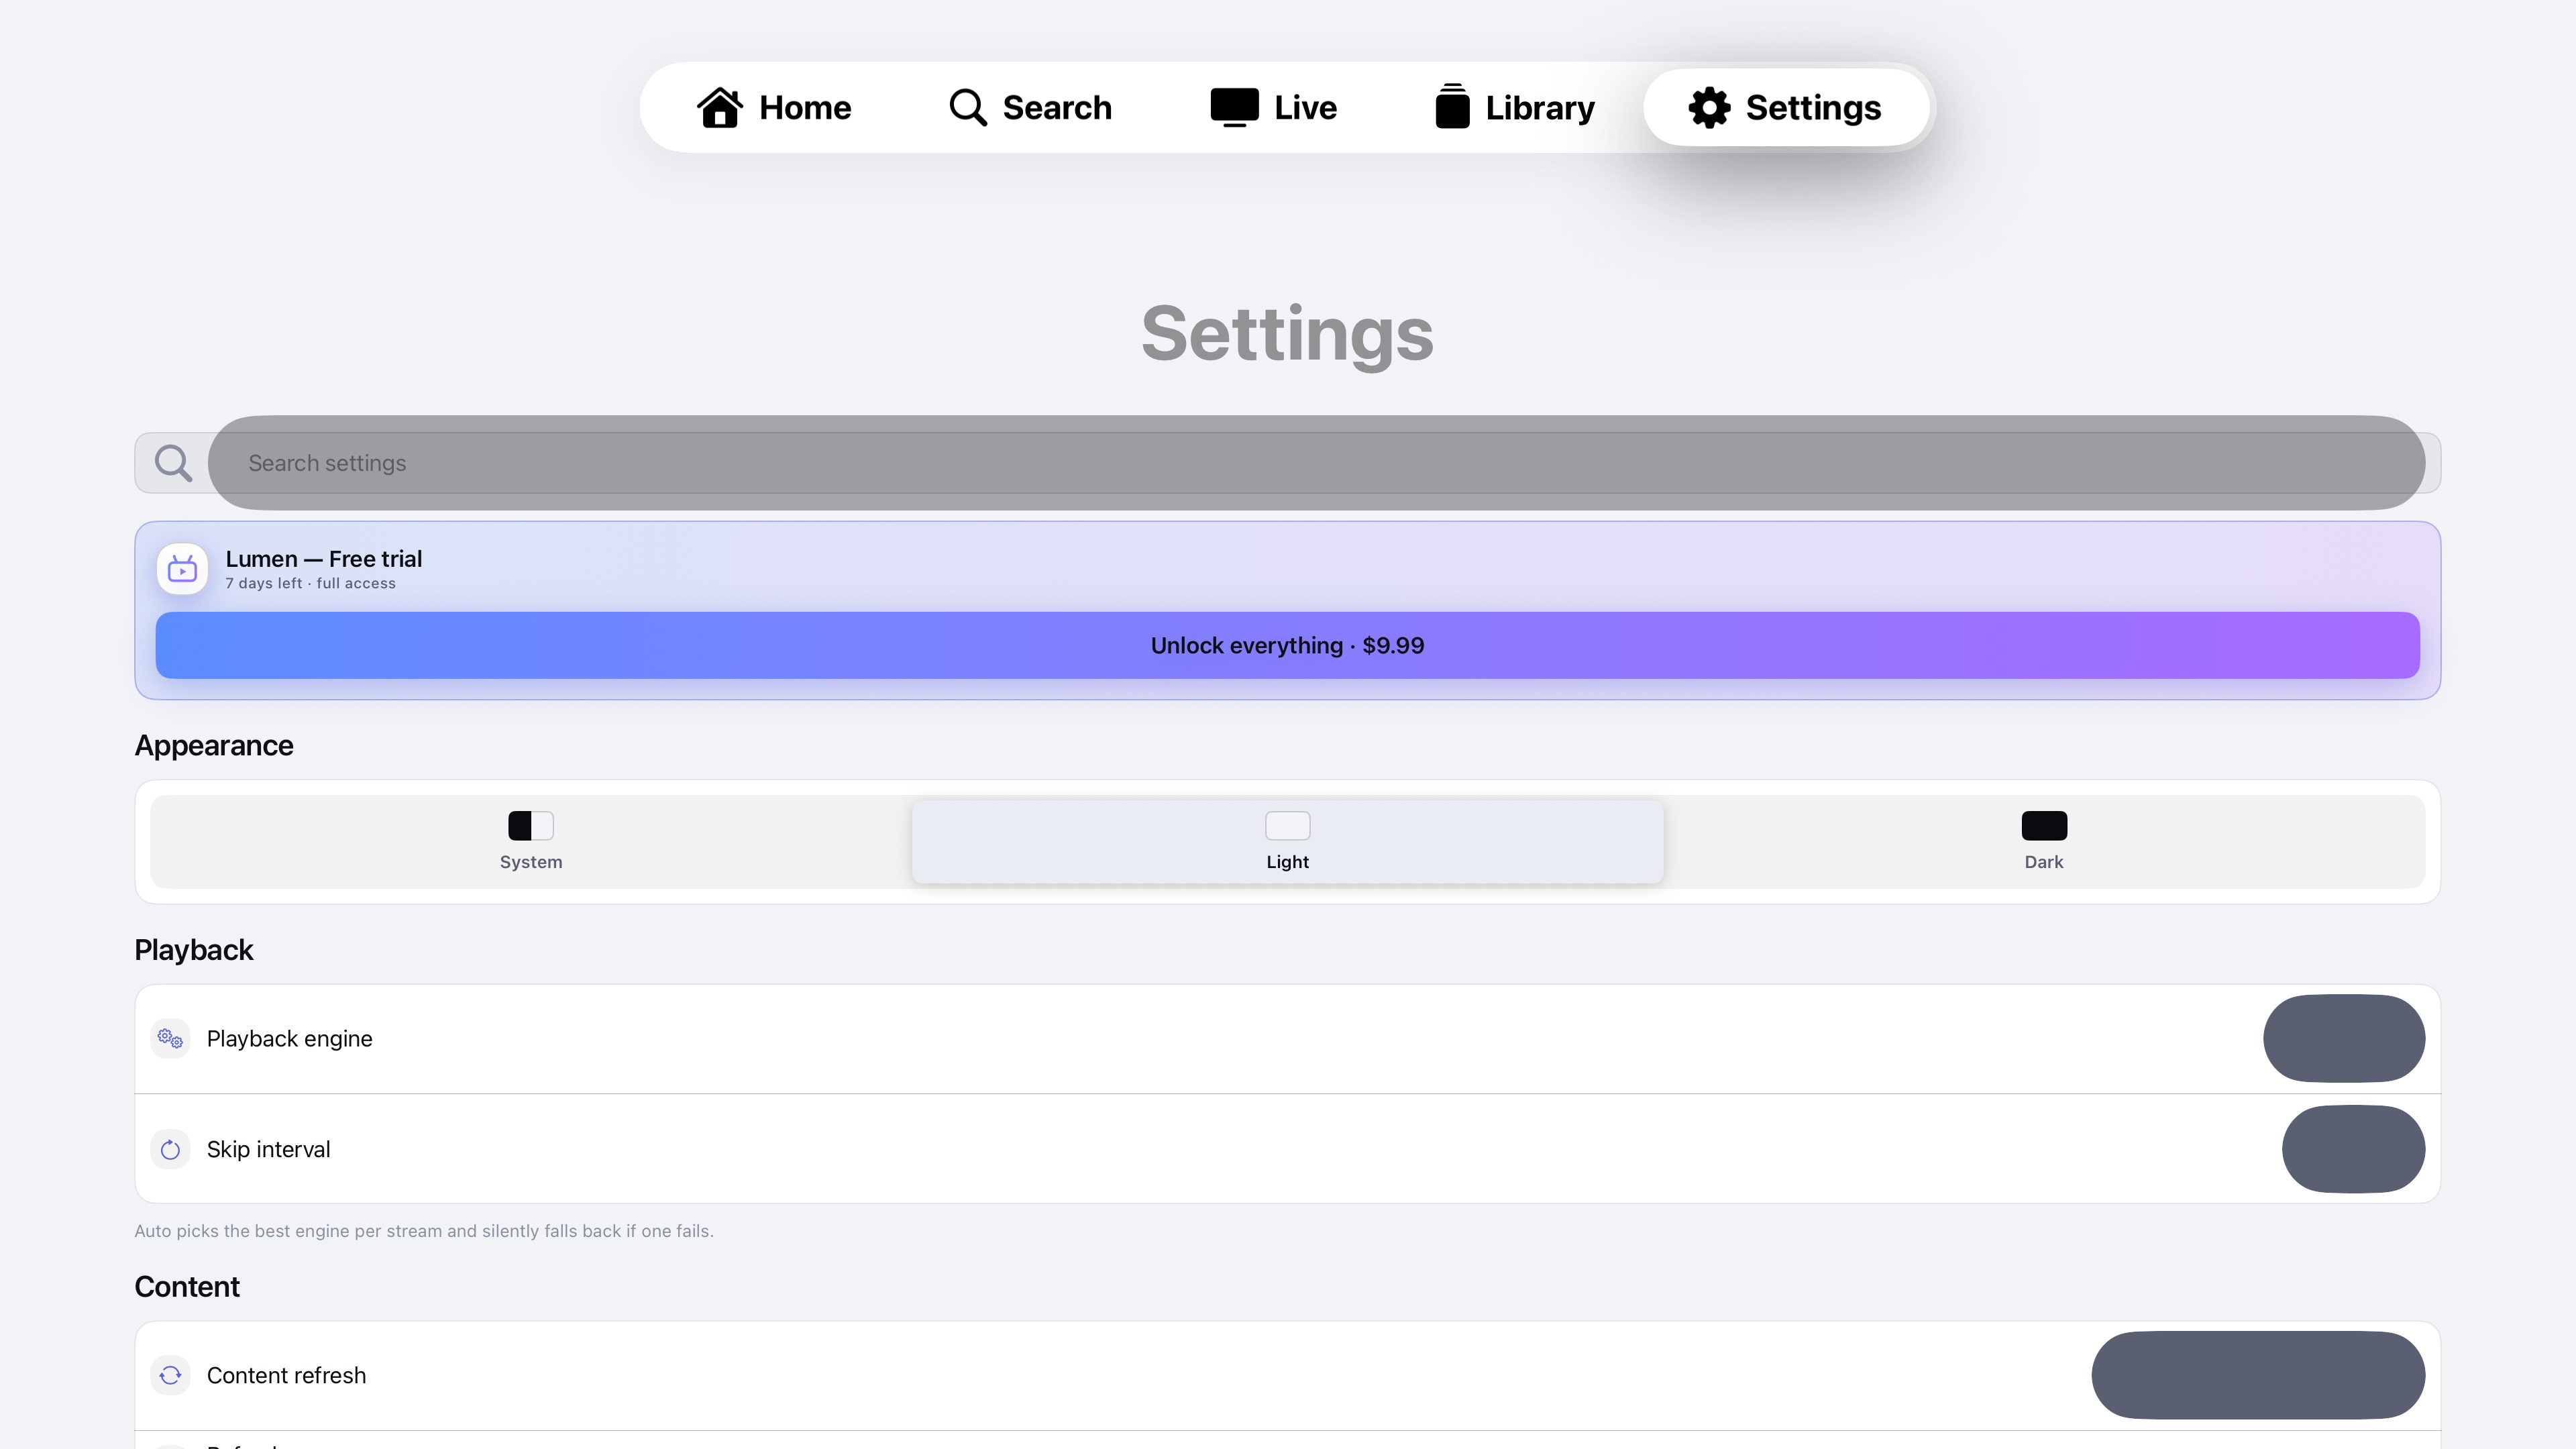Screen dimensions: 2576x1449
Task: Click the 7 days left · full access text
Action: (310, 583)
